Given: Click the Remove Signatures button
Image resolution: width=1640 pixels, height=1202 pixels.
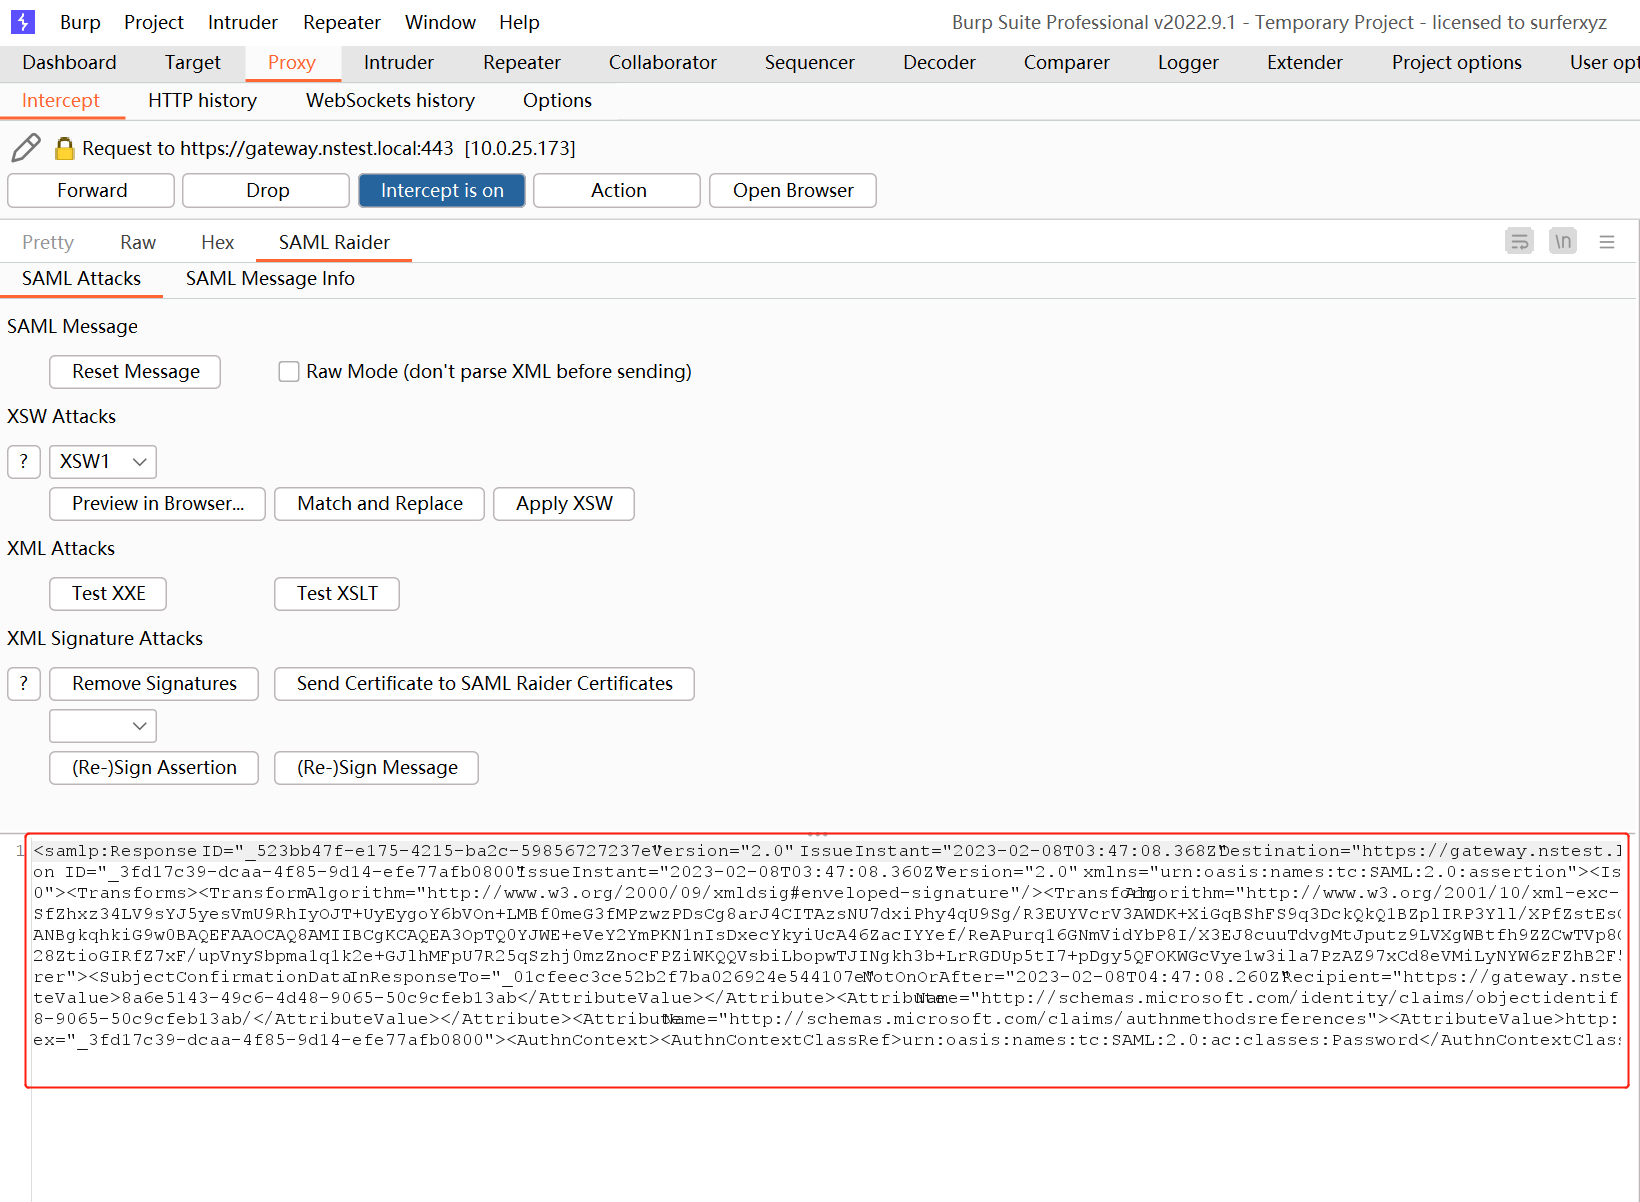Looking at the screenshot, I should 154,684.
